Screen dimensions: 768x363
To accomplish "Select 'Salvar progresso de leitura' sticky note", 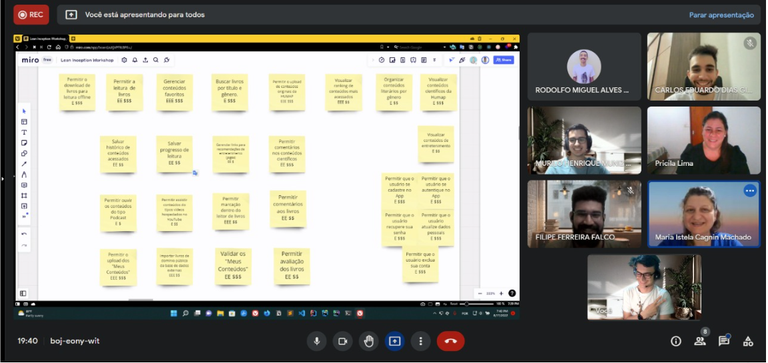I will (x=174, y=154).
